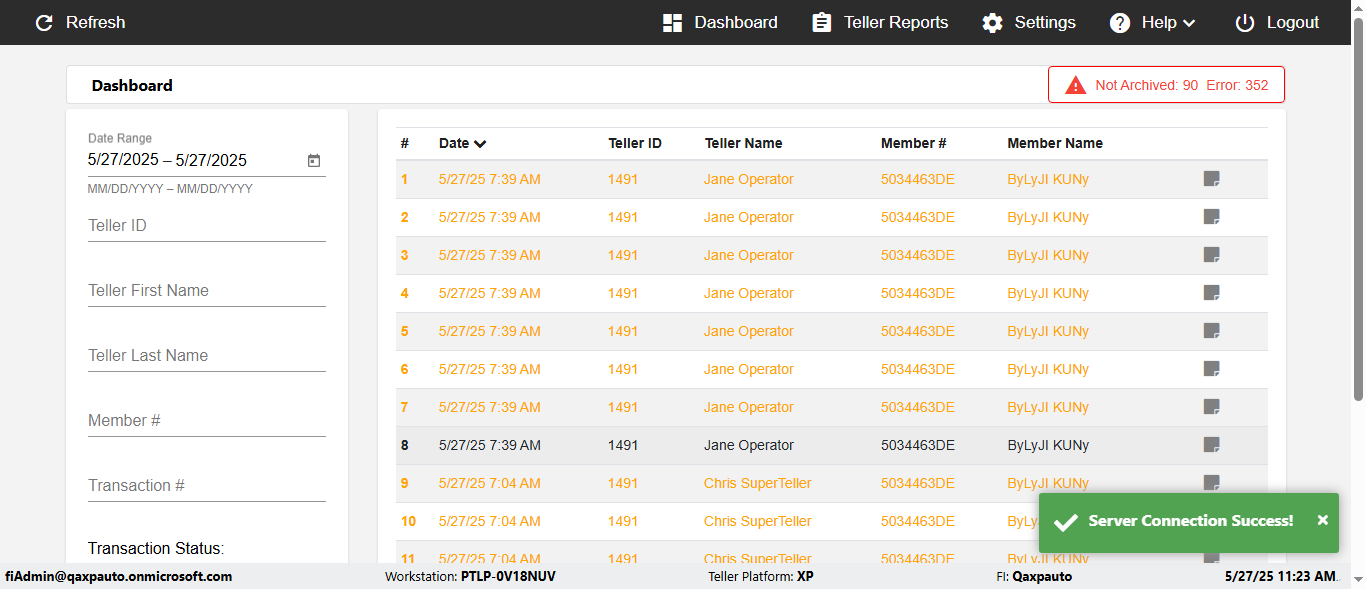Image resolution: width=1366 pixels, height=589 pixels.
Task: Focus the Member # filter field
Action: 206,421
